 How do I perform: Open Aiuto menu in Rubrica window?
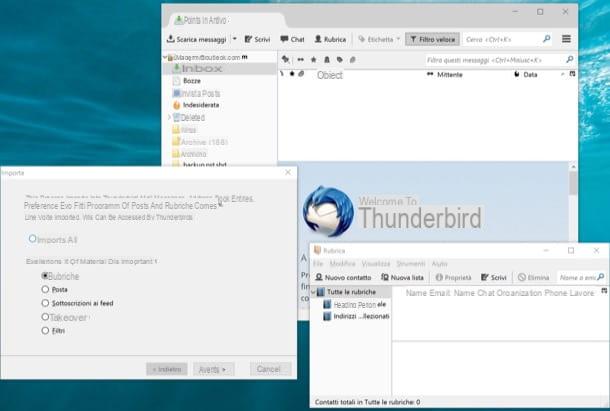pos(440,264)
